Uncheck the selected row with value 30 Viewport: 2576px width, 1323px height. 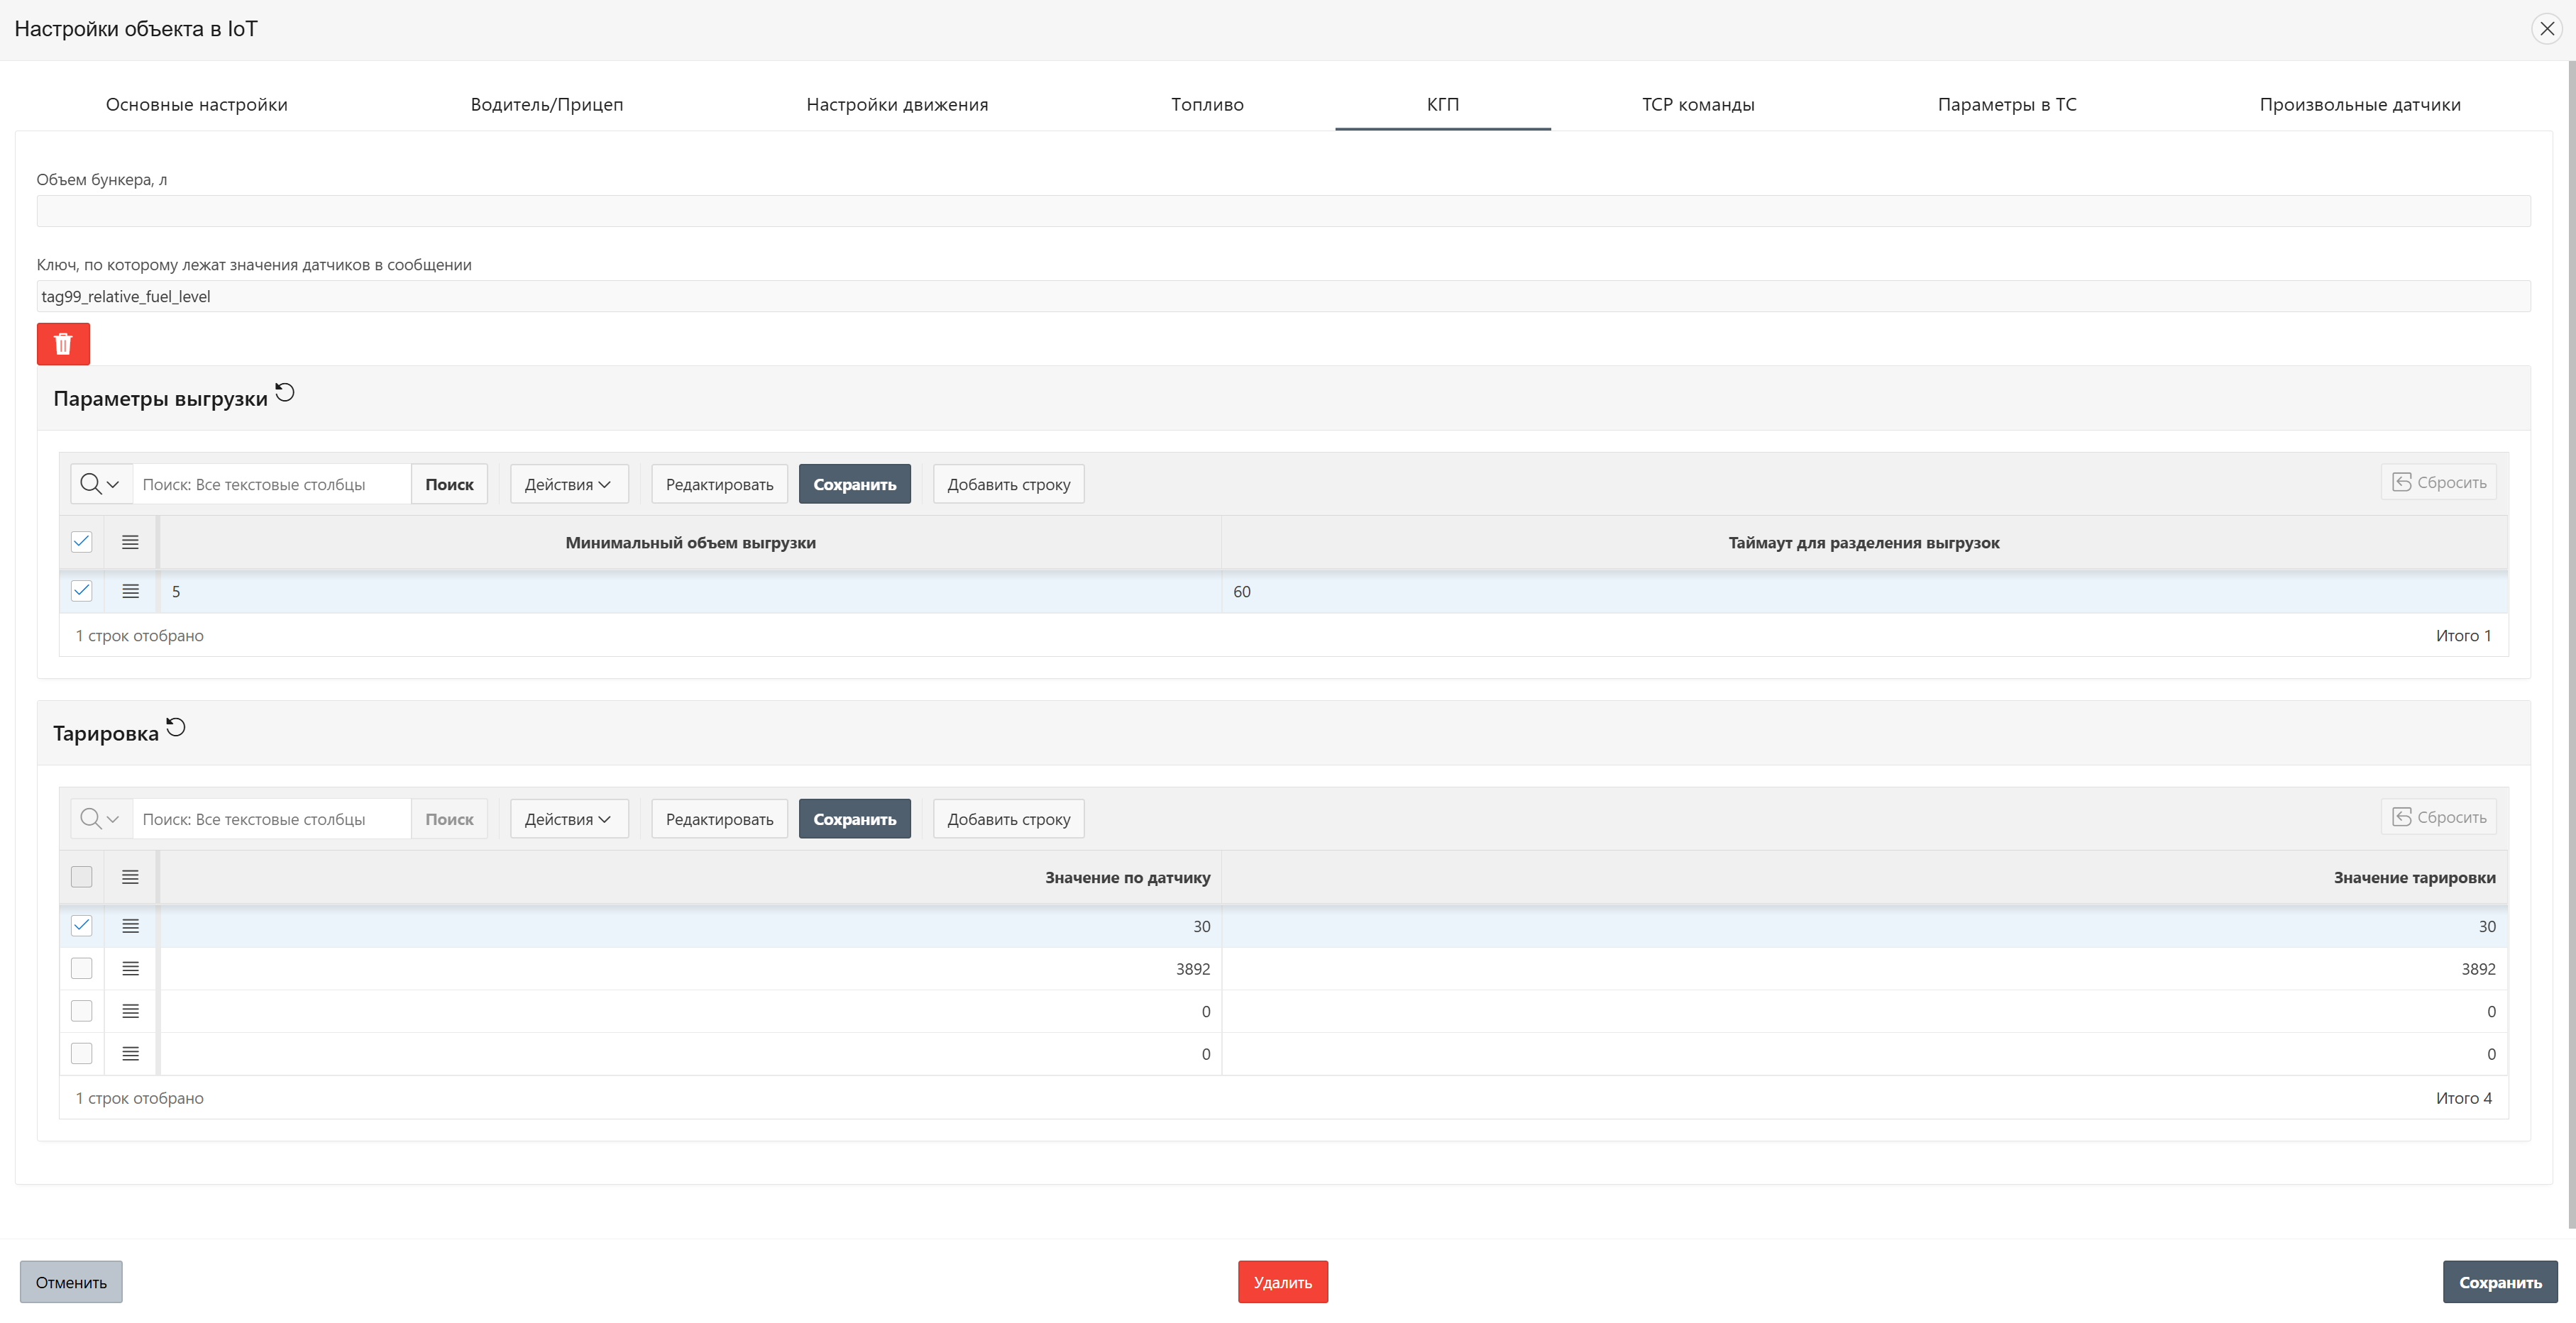coord(82,926)
